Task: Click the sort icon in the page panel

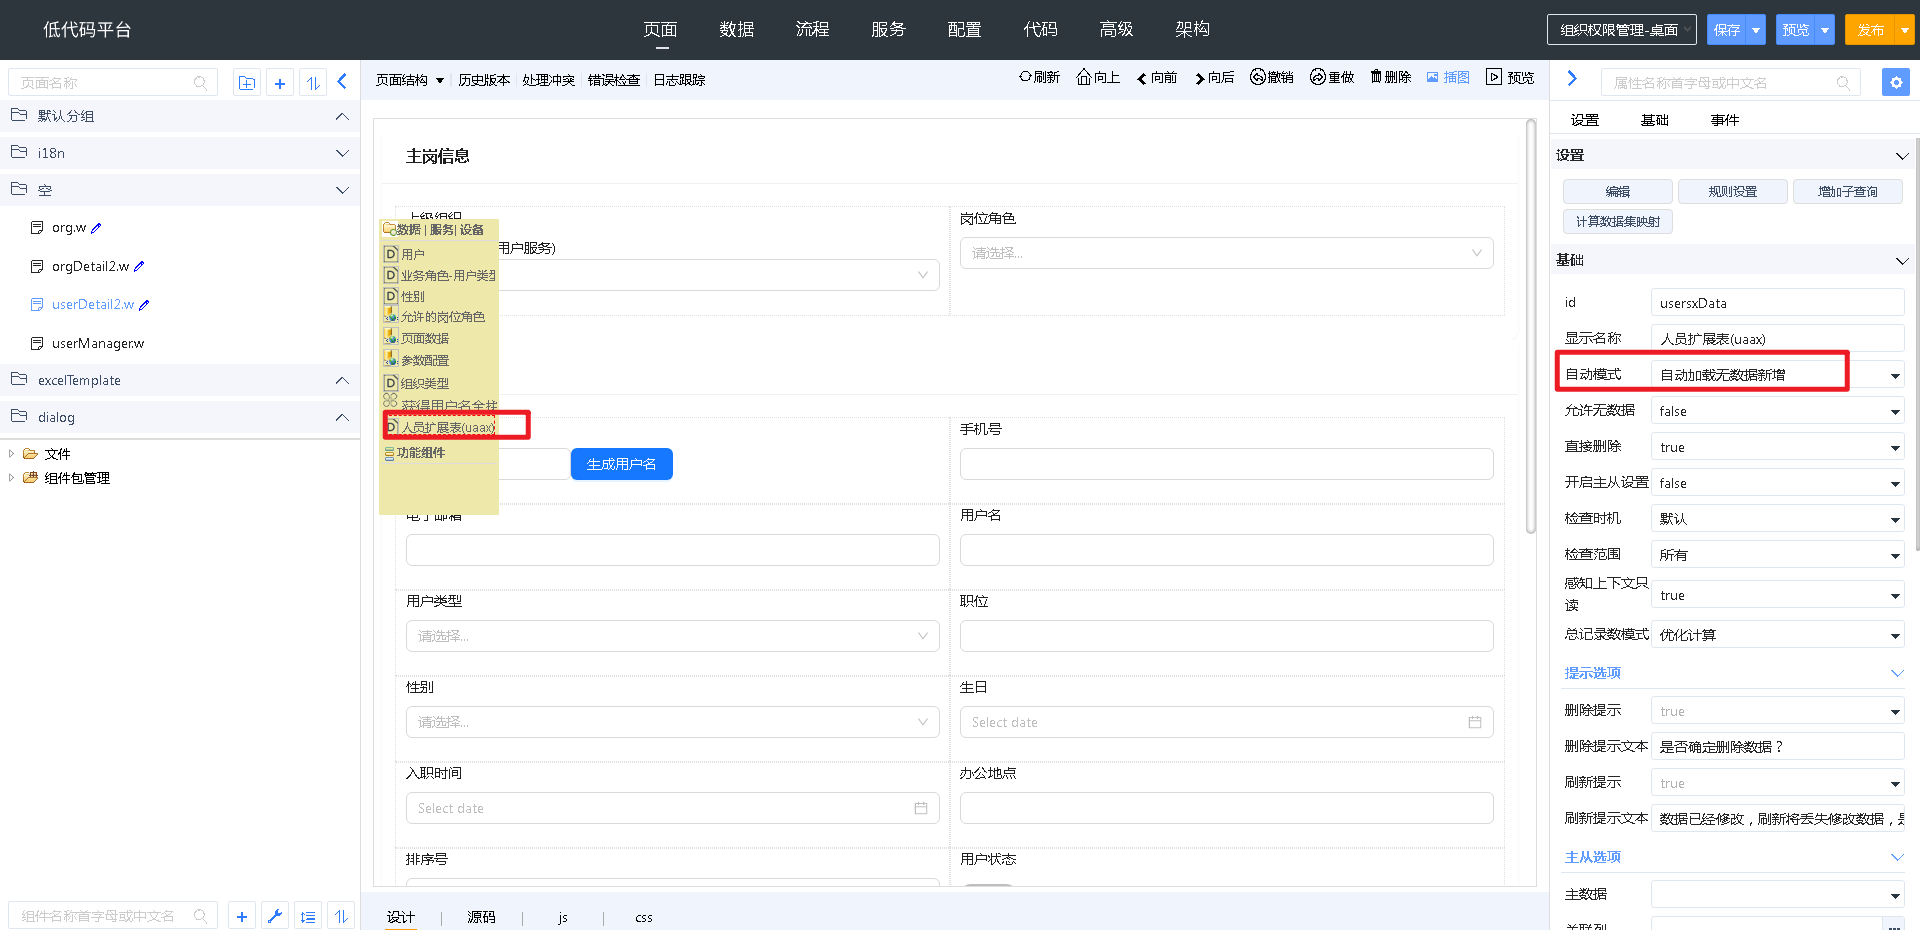Action: (x=313, y=82)
